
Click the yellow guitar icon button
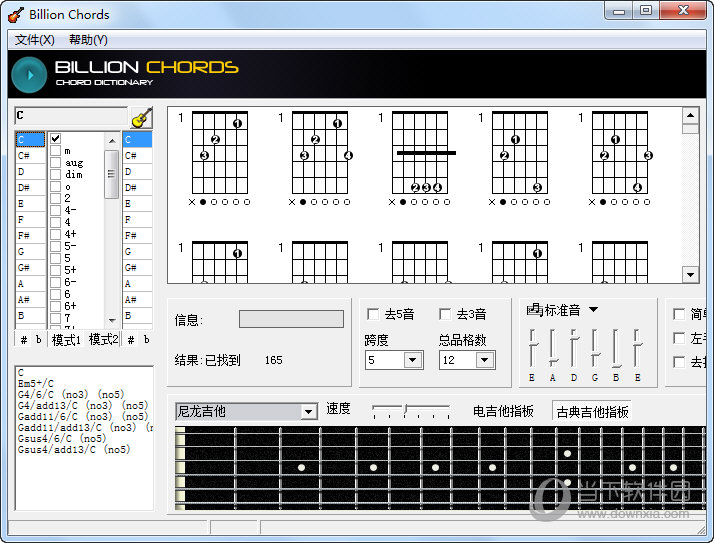pos(141,118)
